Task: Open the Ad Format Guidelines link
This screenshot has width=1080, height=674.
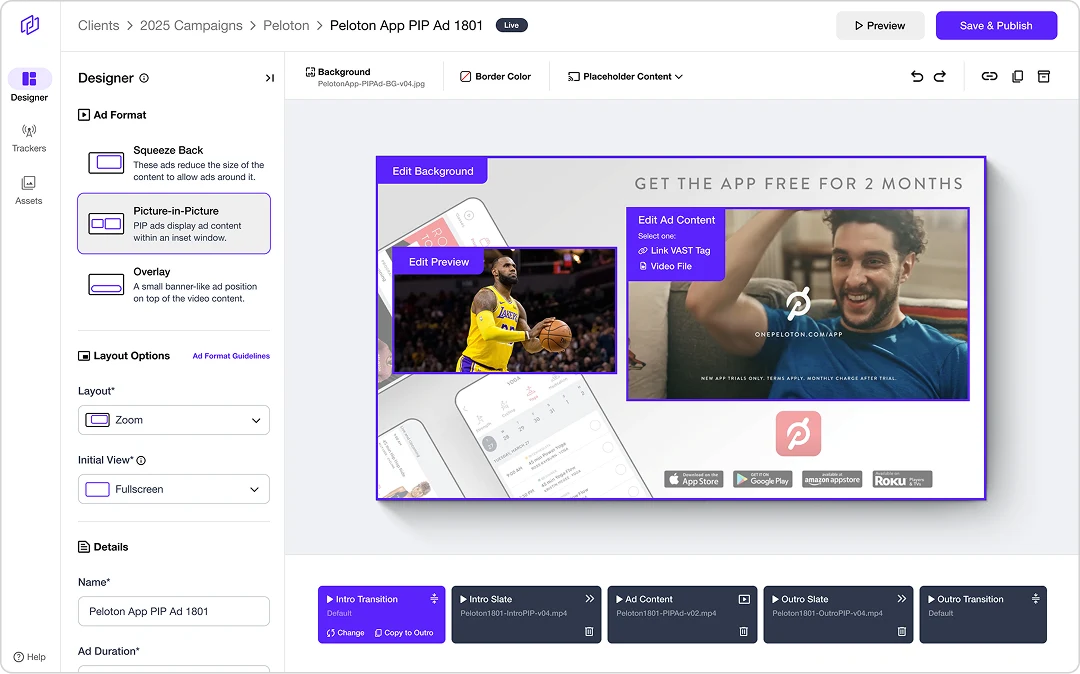Action: (x=231, y=356)
